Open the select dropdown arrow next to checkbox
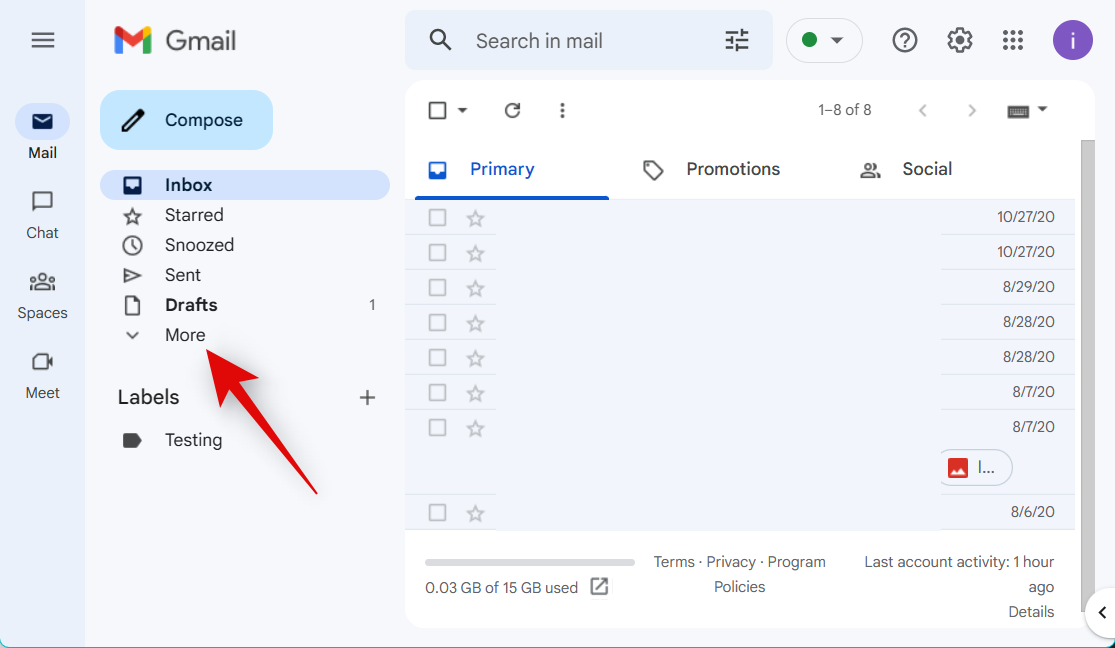This screenshot has width=1115, height=648. pyautogui.click(x=462, y=110)
